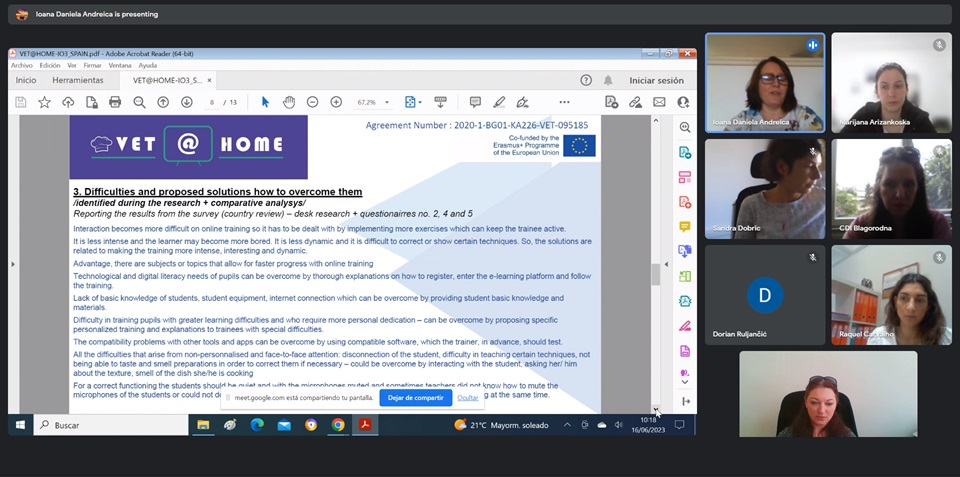Click the Dejar de compartir button

tap(415, 397)
